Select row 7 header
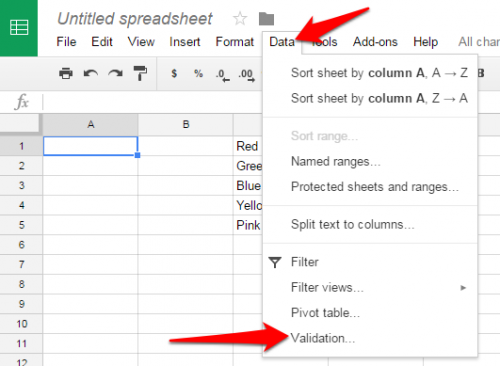 pyautogui.click(x=21, y=265)
